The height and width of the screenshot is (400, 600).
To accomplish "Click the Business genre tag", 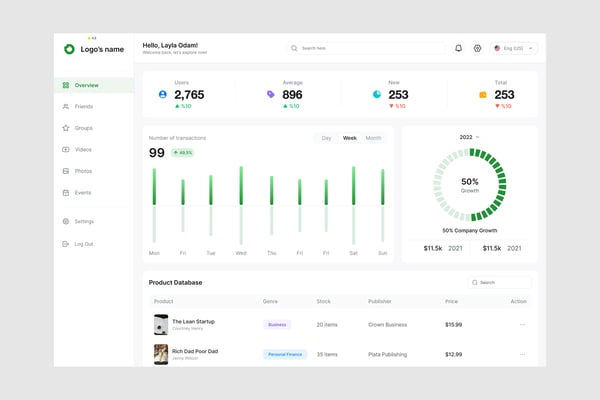I will 277,325.
